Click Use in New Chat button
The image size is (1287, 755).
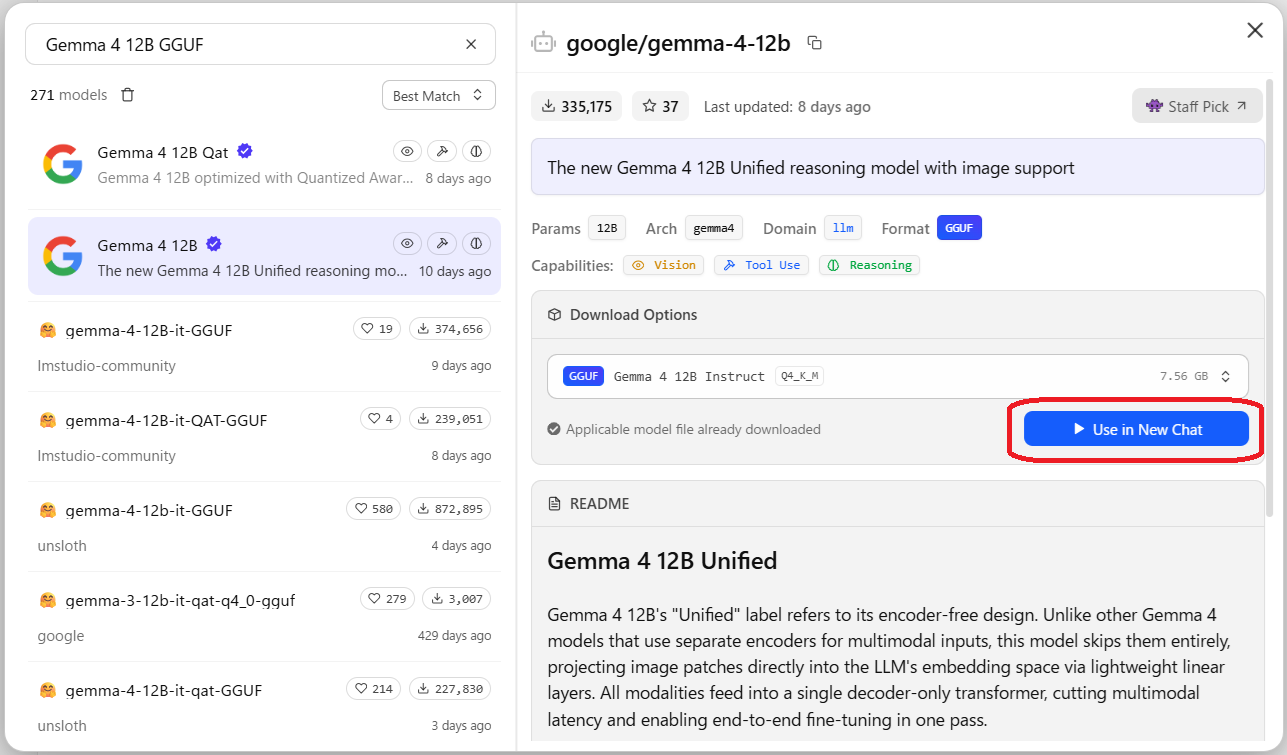pyautogui.click(x=1136, y=429)
